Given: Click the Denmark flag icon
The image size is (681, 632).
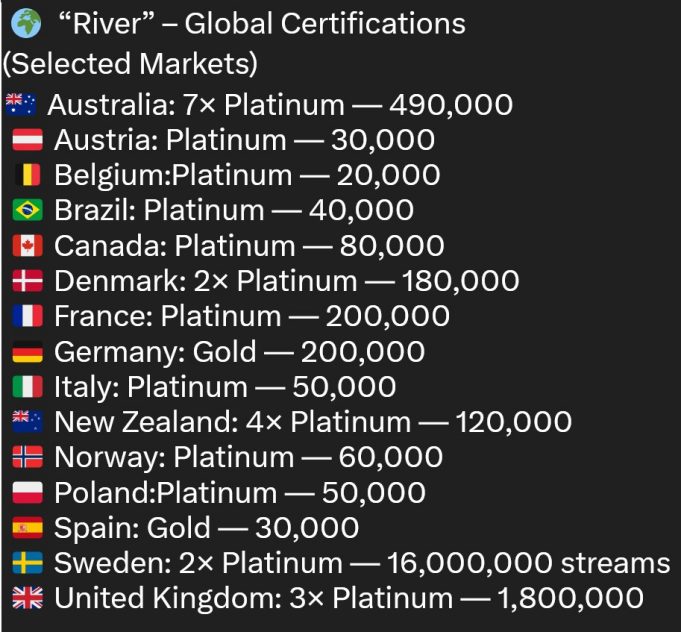Looking at the screenshot, I should [28, 281].
